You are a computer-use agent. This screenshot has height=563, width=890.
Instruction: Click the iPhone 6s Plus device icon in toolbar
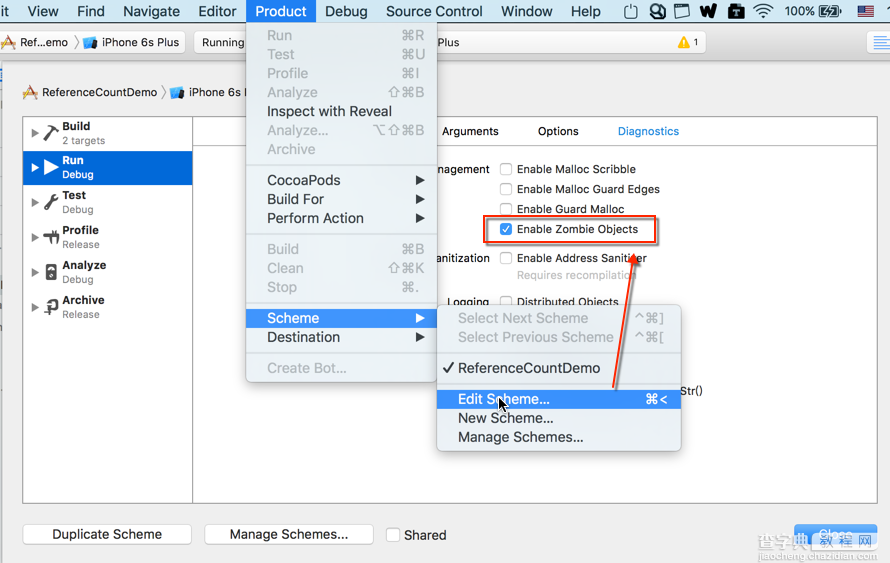(90, 43)
